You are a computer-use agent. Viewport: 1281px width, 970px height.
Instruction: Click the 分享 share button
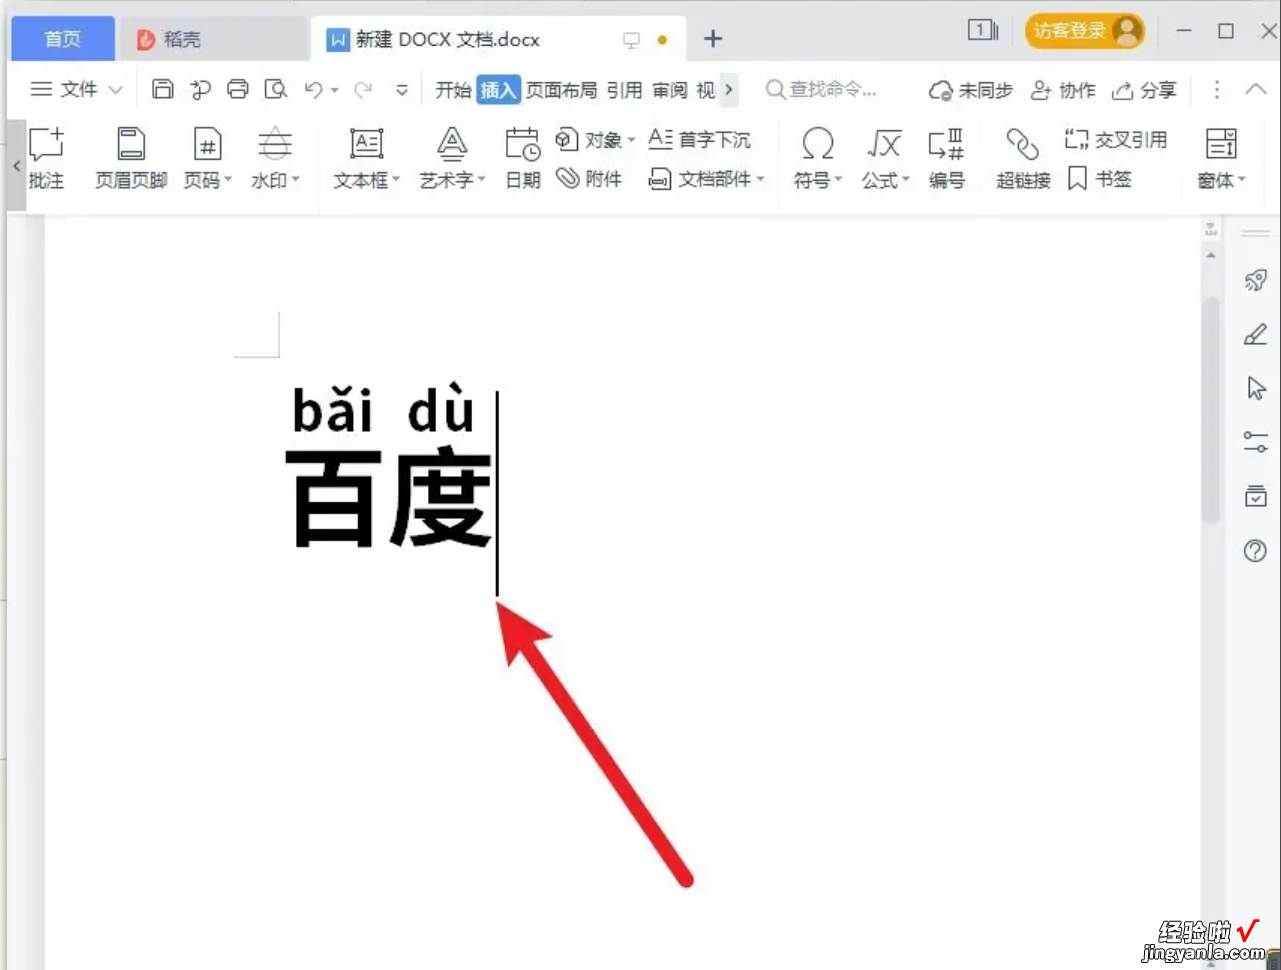(x=1144, y=90)
